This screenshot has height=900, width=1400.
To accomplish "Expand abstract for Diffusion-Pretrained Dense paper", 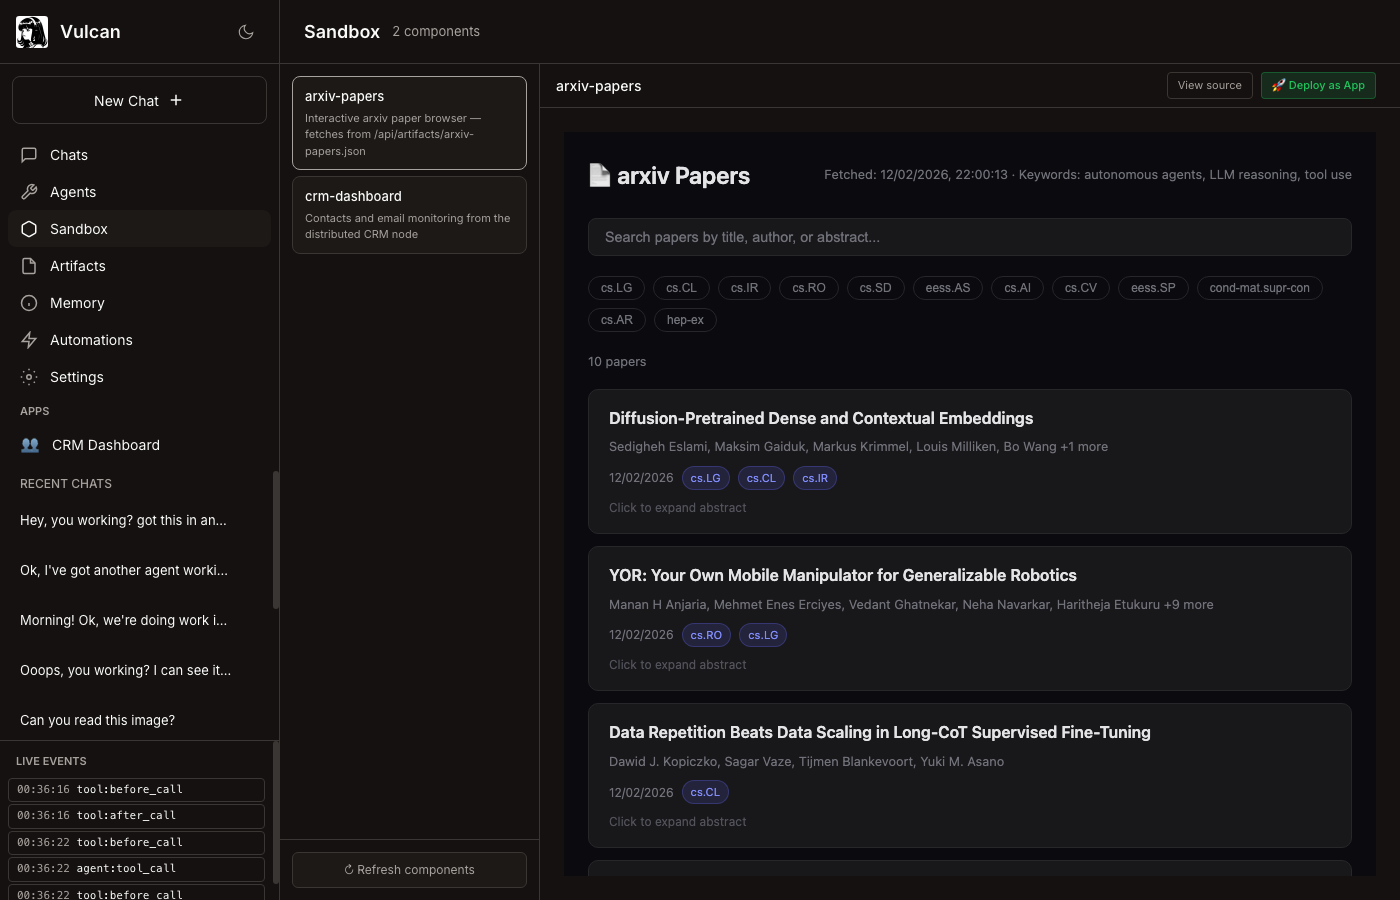I will tap(677, 508).
